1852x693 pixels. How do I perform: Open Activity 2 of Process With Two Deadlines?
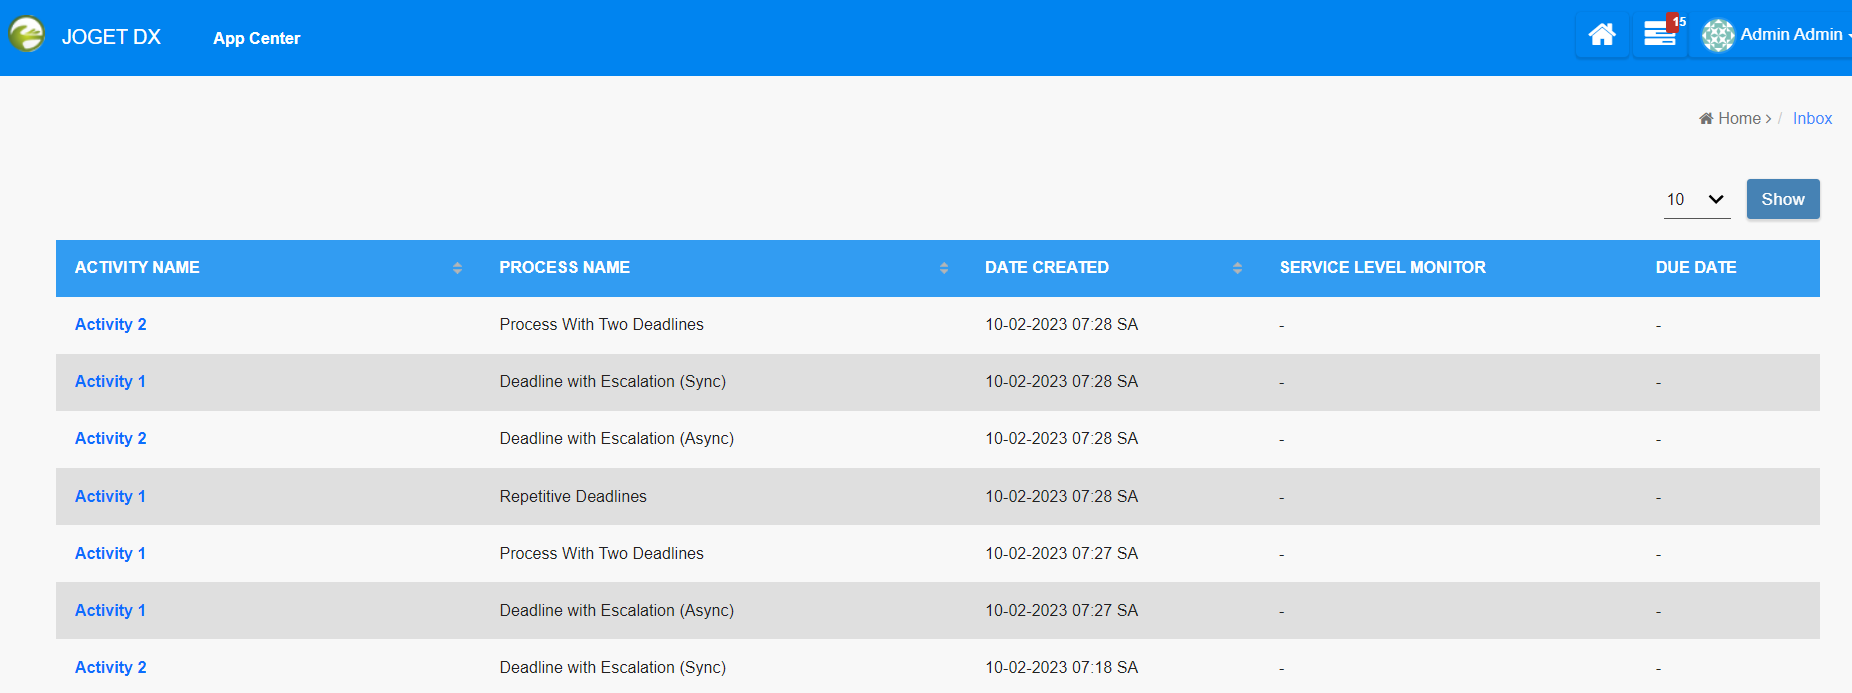point(110,325)
